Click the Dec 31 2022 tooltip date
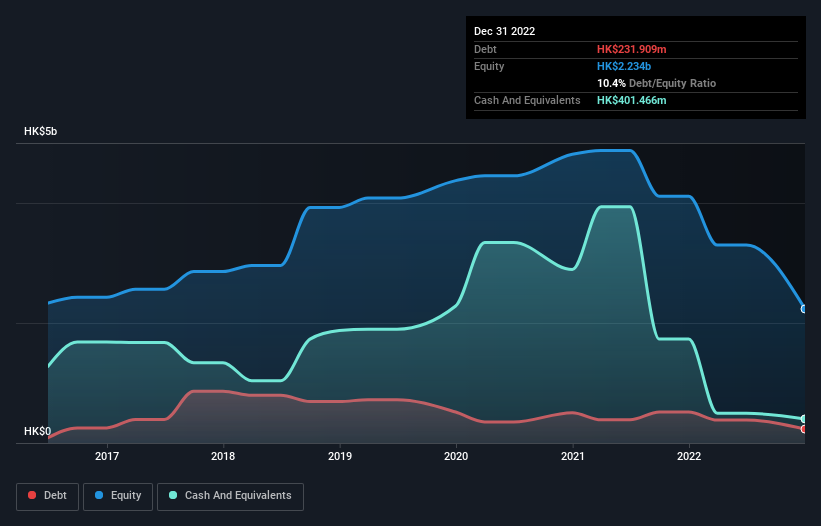 pos(504,31)
